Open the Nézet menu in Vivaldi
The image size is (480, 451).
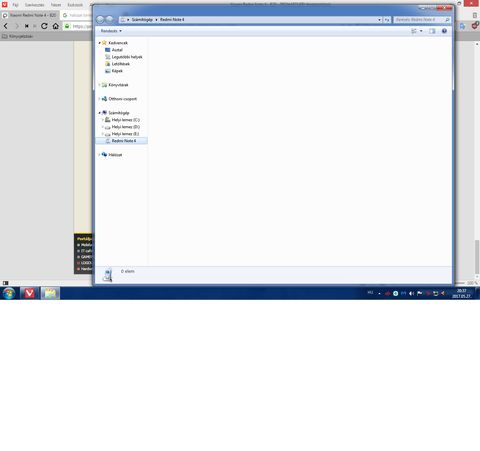(x=56, y=5)
